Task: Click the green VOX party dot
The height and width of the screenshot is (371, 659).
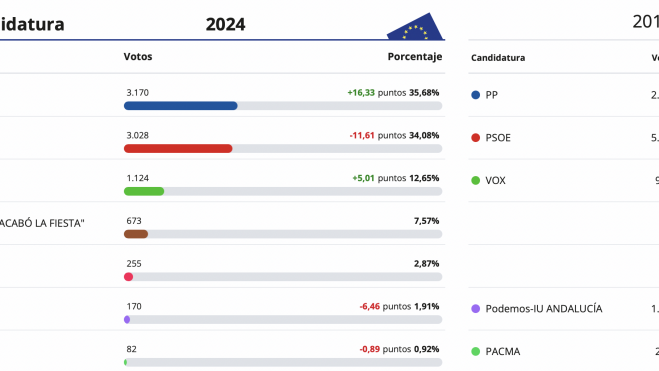Action: [476, 181]
